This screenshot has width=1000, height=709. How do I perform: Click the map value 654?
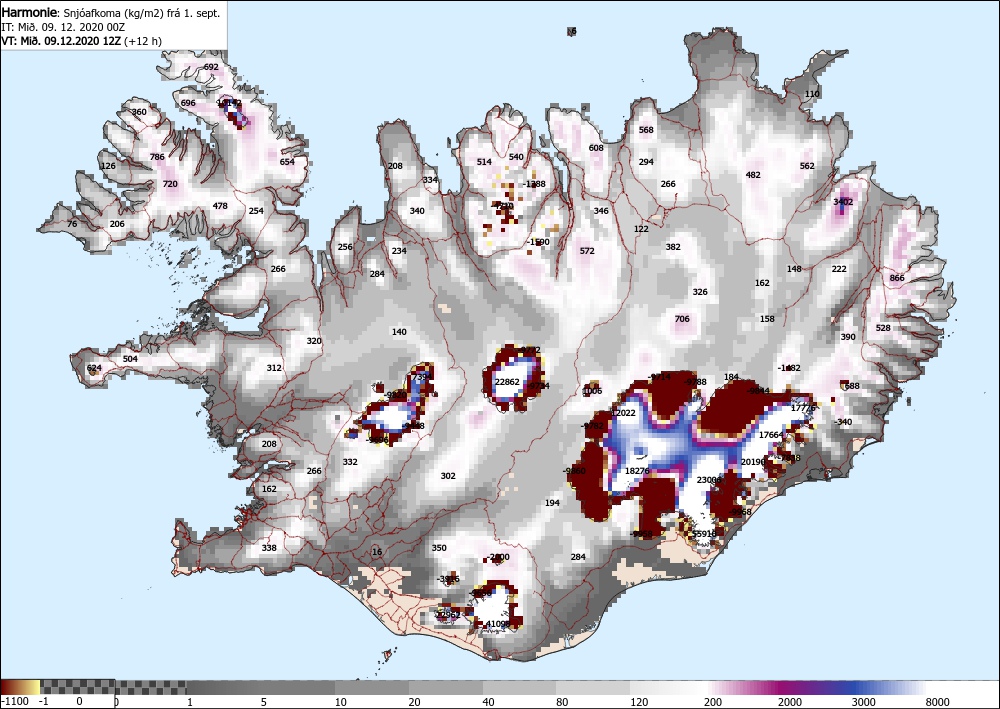[287, 161]
